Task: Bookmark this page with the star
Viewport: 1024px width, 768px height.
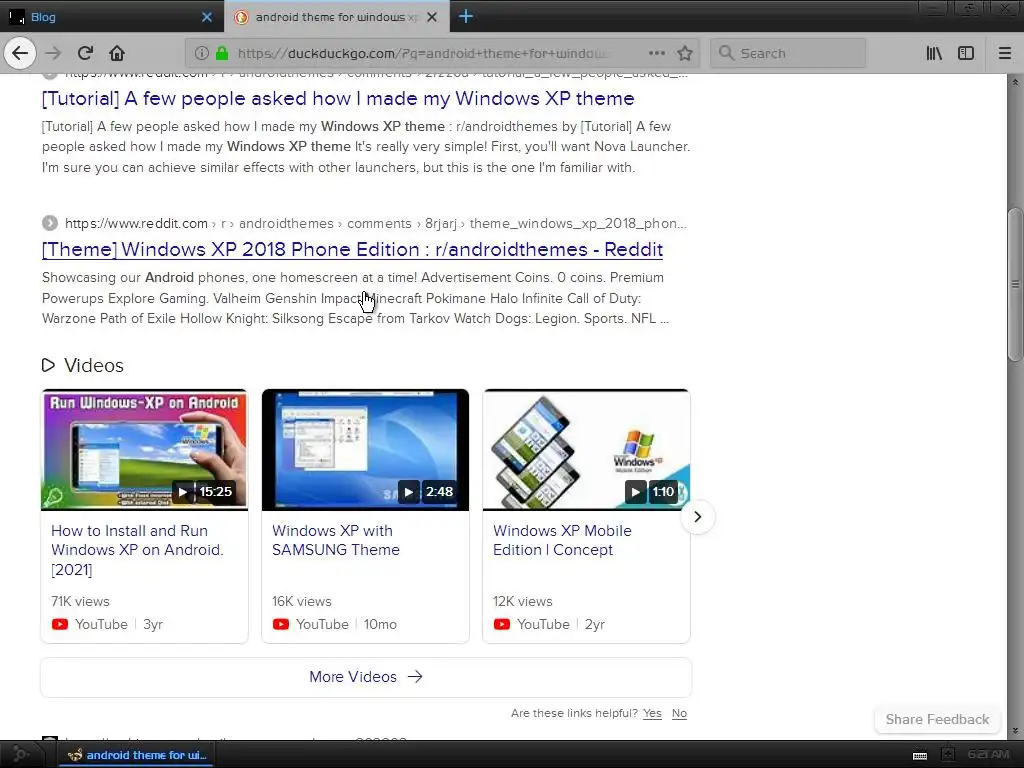Action: [x=684, y=53]
